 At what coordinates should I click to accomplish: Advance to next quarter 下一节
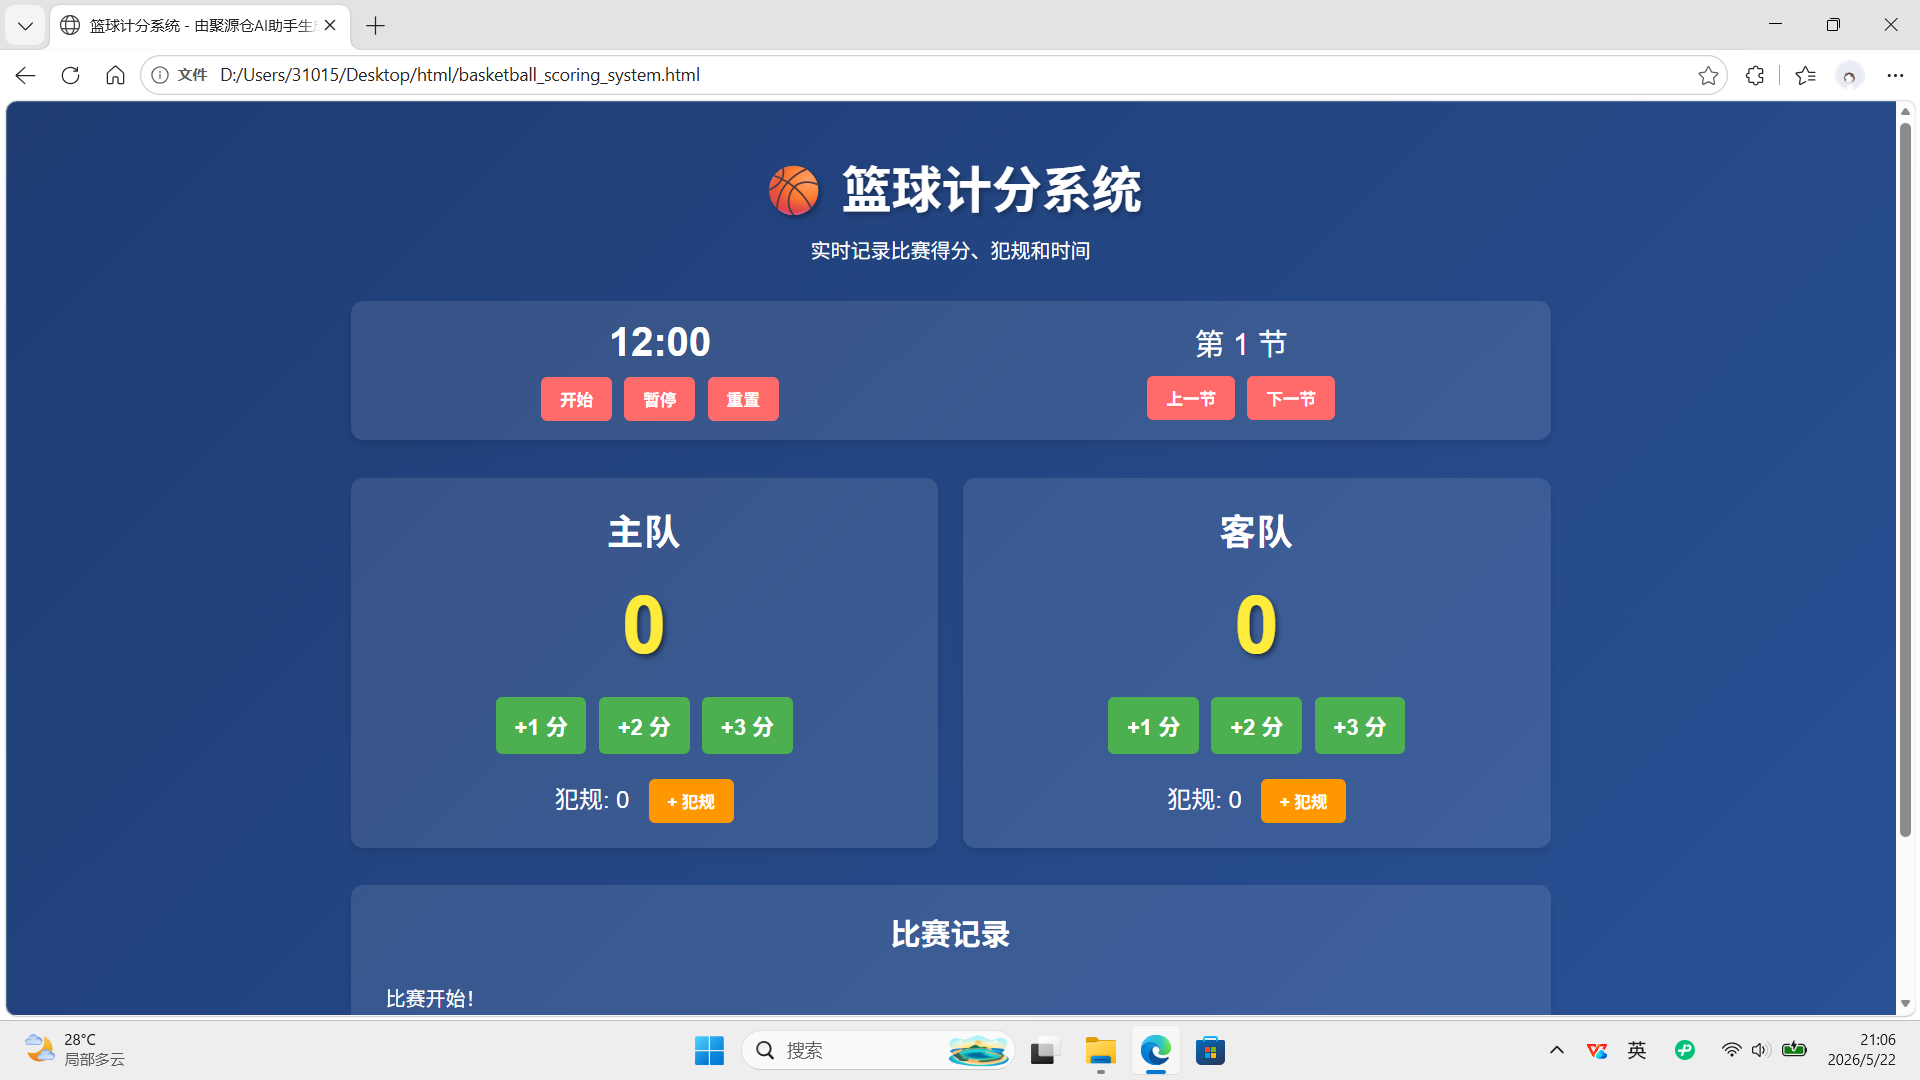coord(1290,398)
